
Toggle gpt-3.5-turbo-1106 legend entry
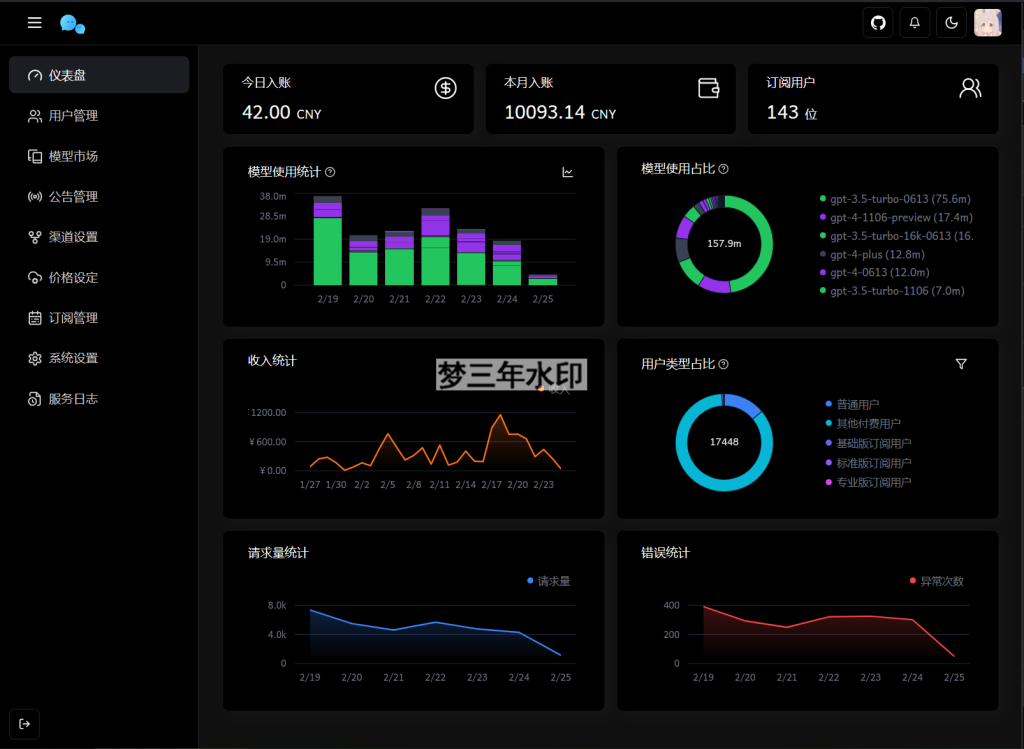click(x=892, y=291)
